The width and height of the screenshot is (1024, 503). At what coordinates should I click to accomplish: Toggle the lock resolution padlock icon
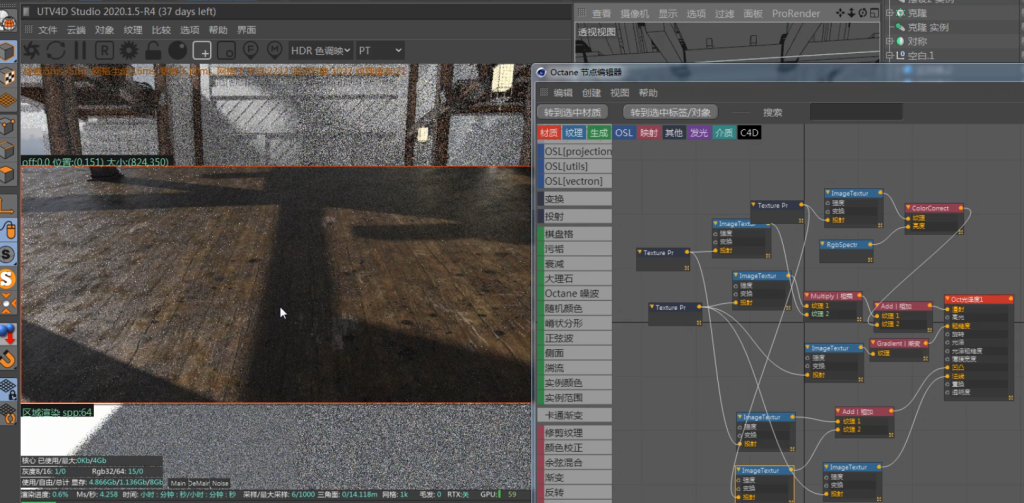click(x=153, y=50)
